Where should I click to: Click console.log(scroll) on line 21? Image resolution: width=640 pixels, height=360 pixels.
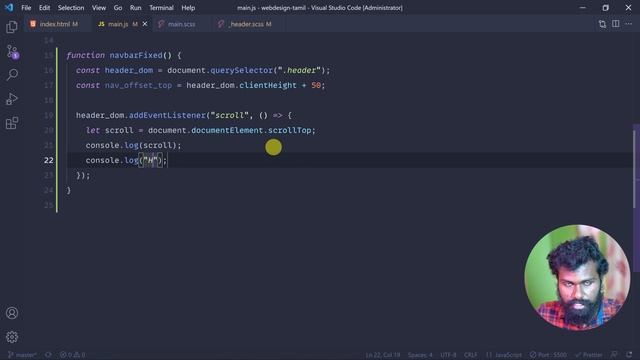pos(133,145)
